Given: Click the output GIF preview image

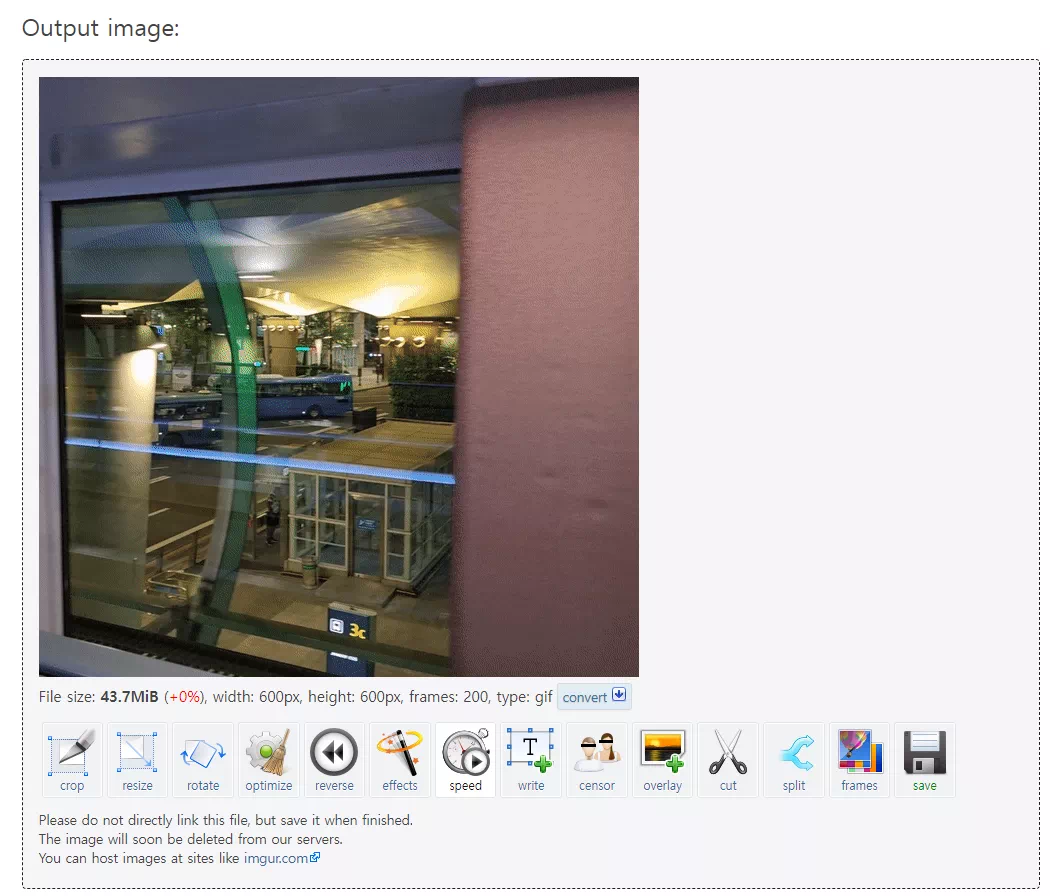Looking at the screenshot, I should pyautogui.click(x=339, y=376).
